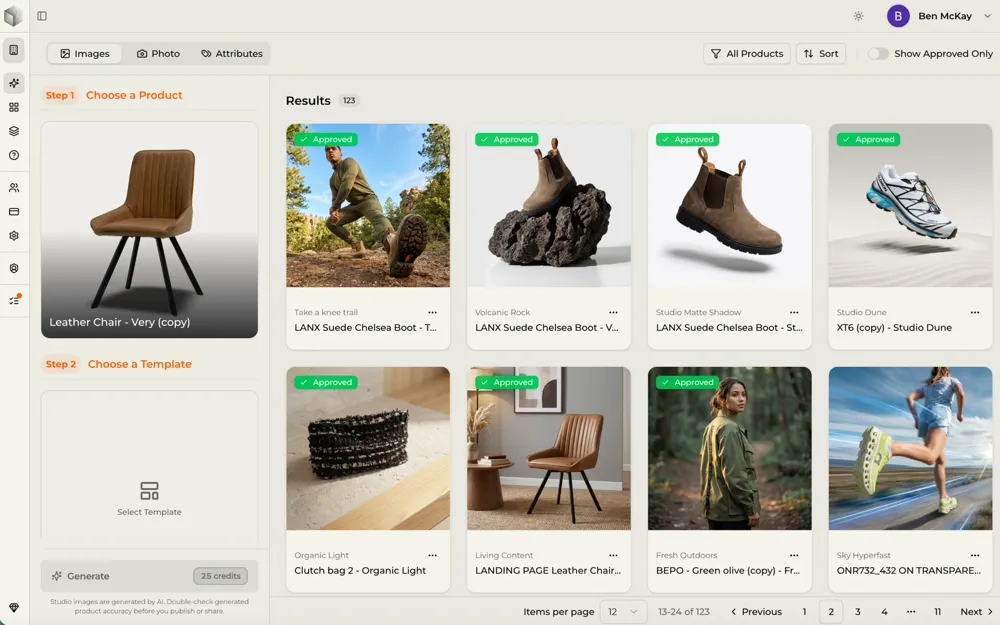Open the Take a knee trail image
Image resolution: width=1000 pixels, height=625 pixels.
tap(368, 205)
